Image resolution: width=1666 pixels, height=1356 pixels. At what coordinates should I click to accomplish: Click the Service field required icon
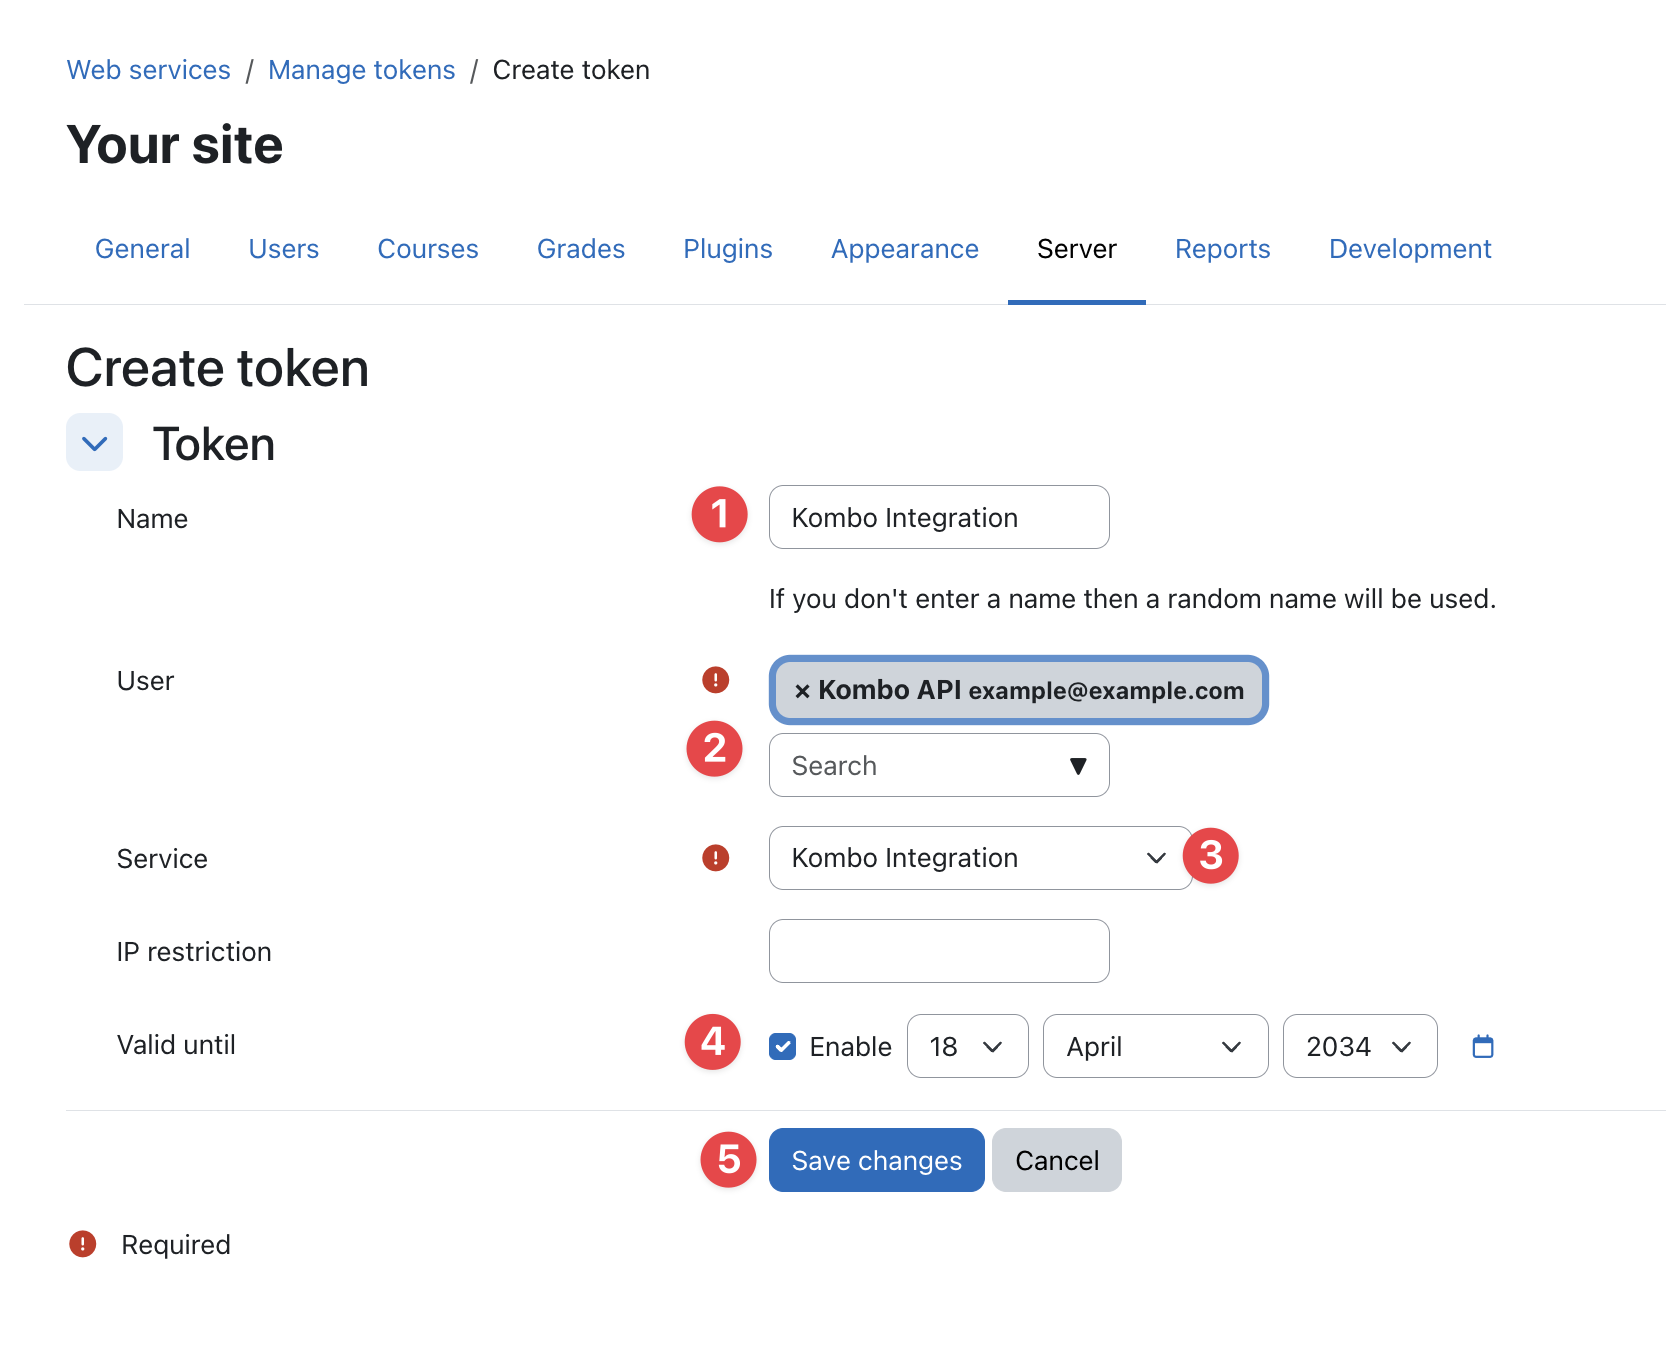pos(715,858)
